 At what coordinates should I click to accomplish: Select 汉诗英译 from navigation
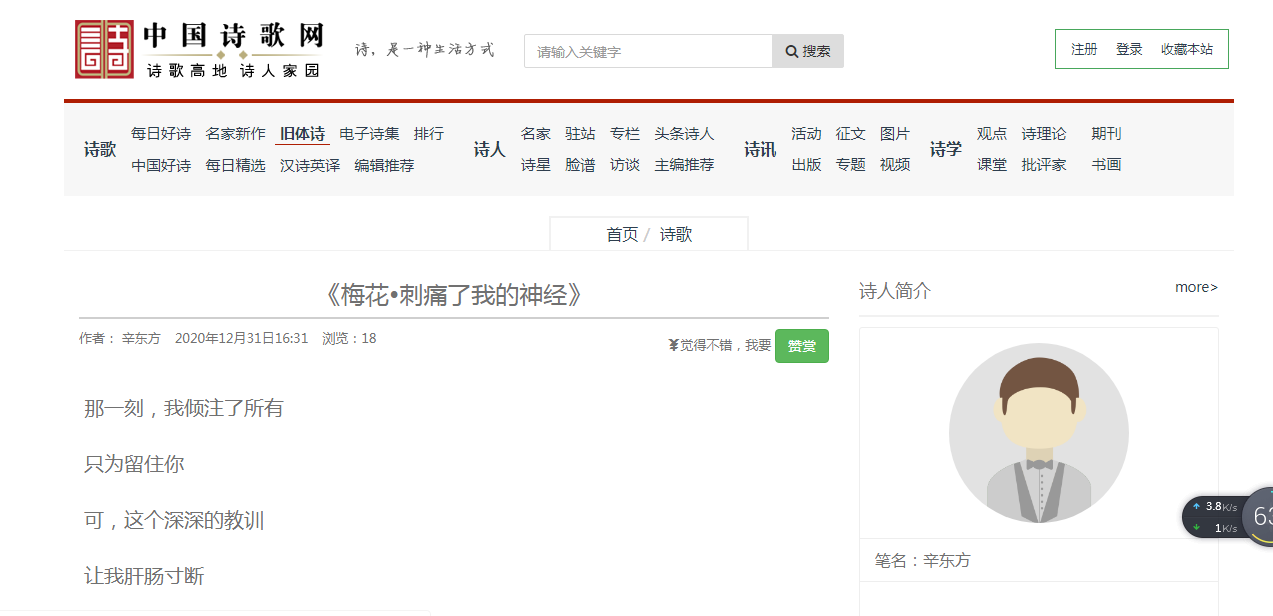[x=310, y=166]
